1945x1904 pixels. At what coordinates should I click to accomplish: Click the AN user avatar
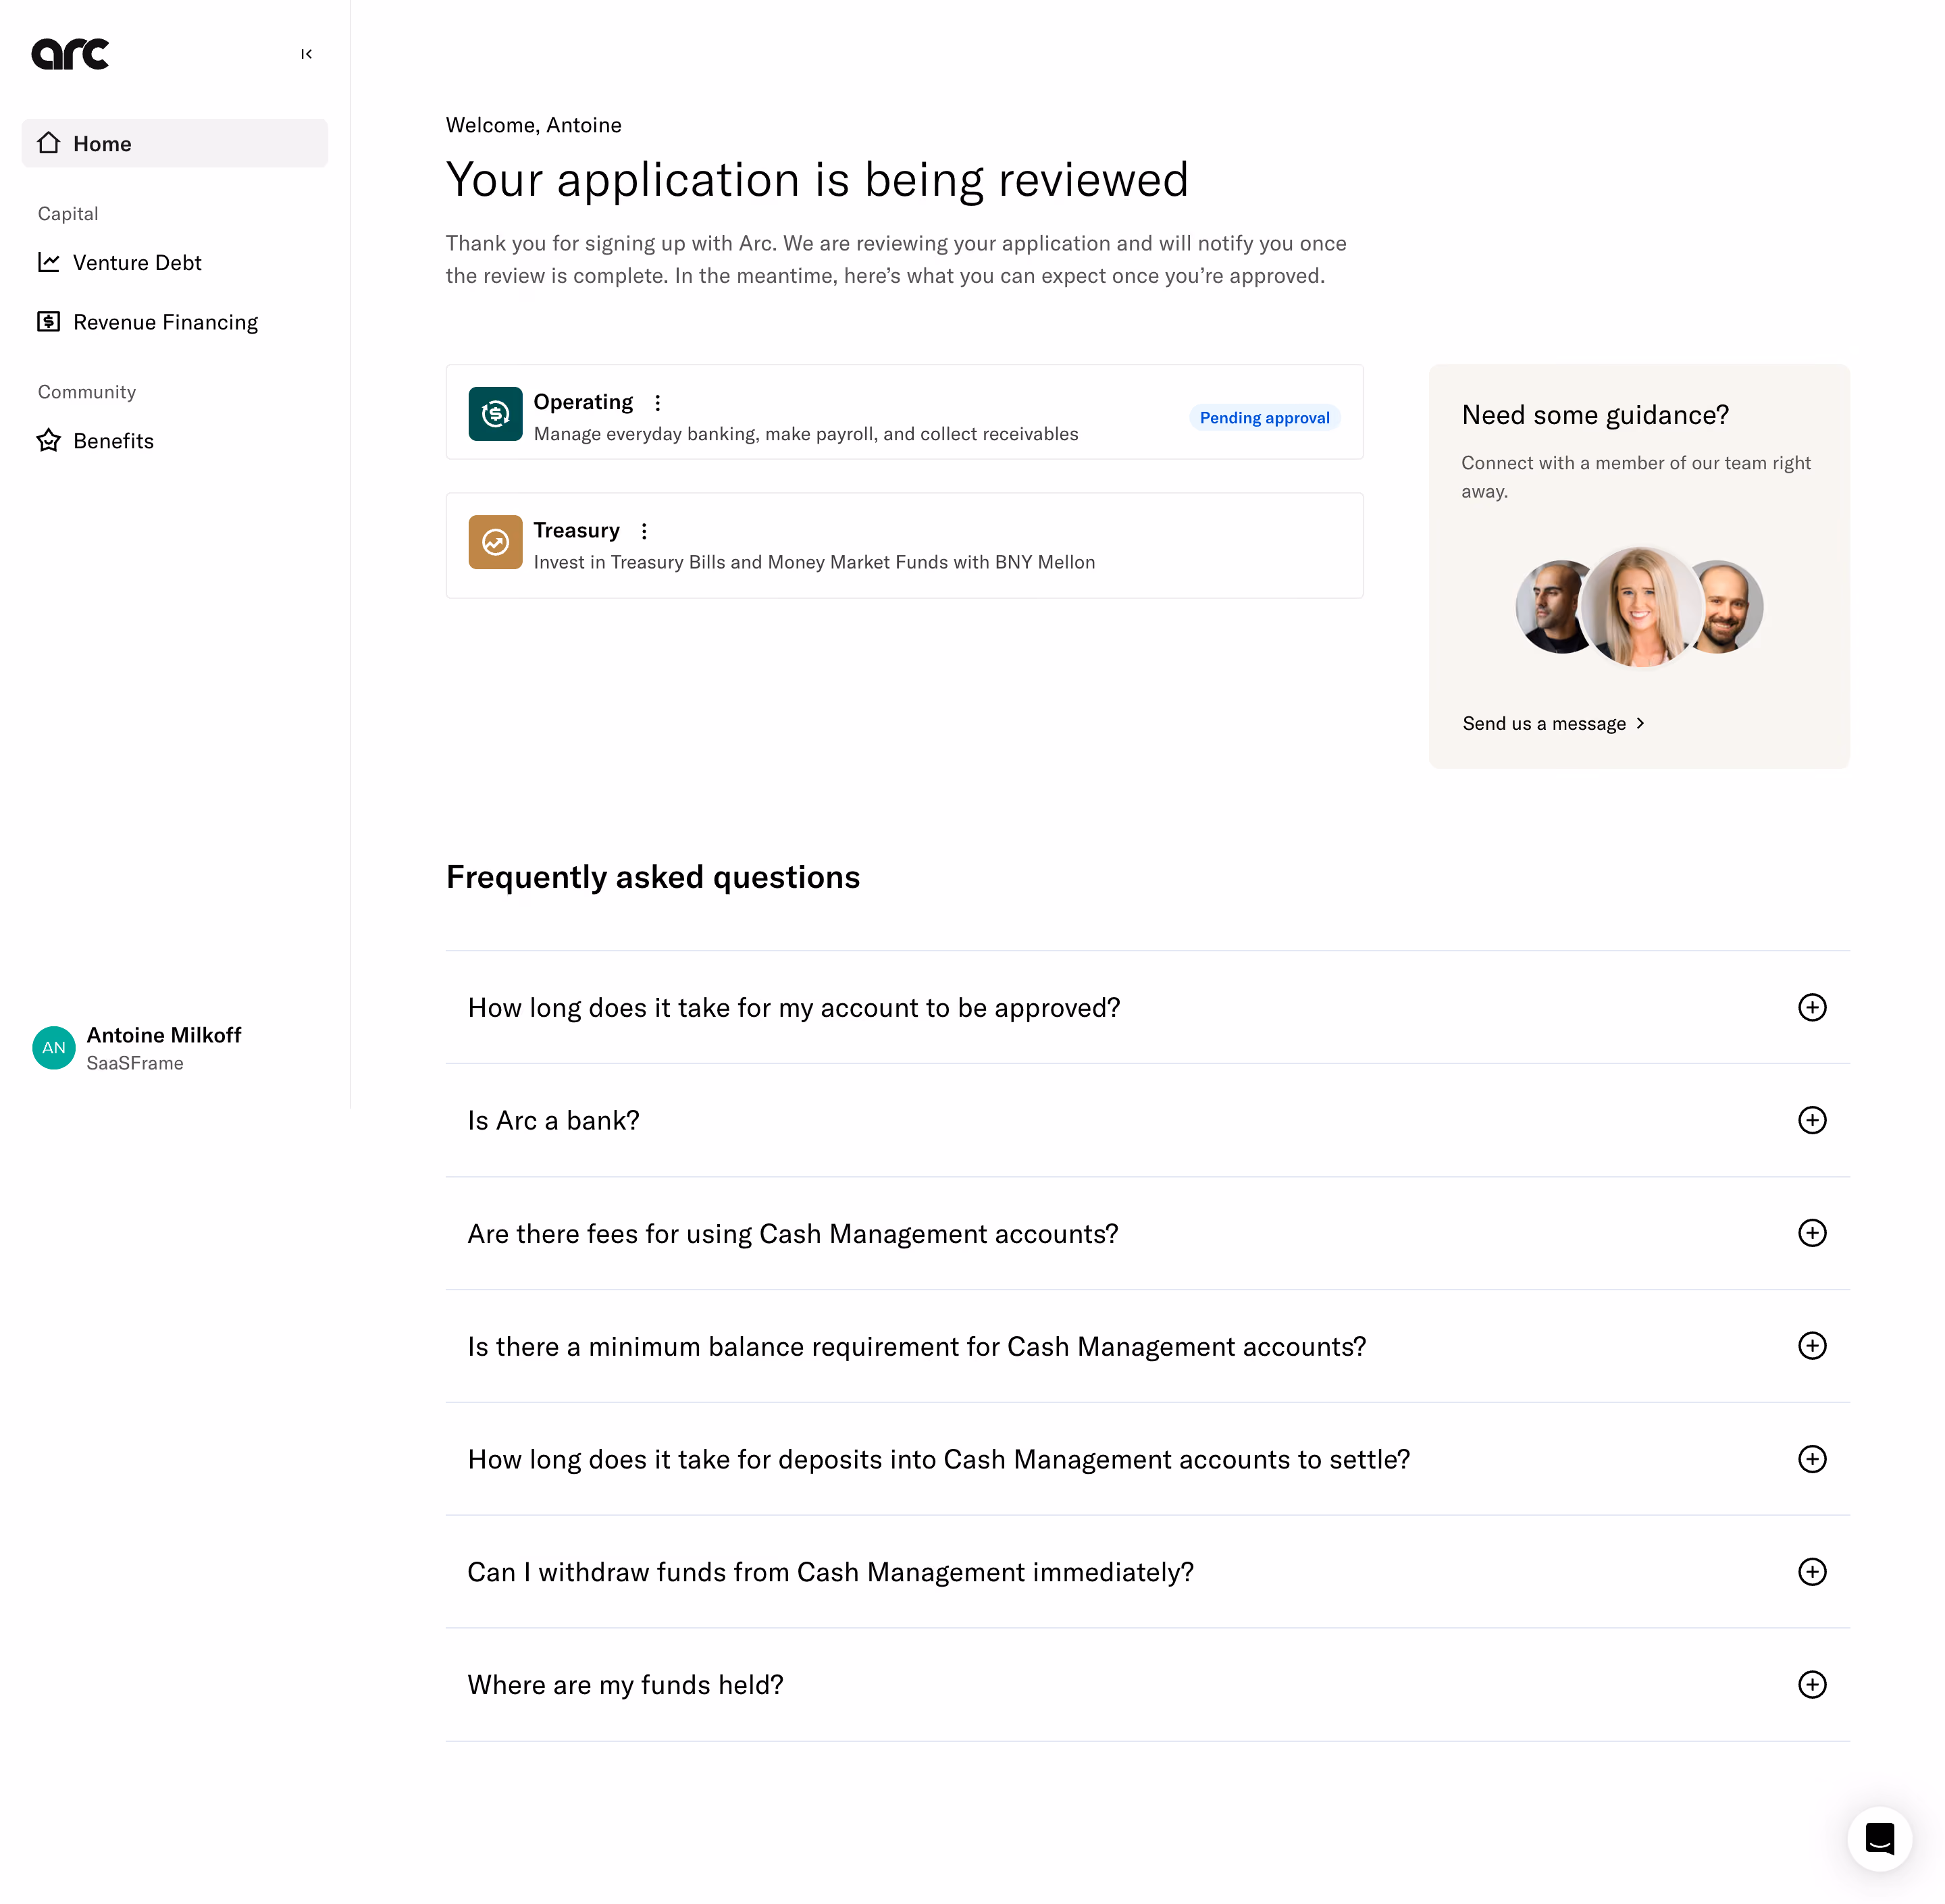point(54,1047)
